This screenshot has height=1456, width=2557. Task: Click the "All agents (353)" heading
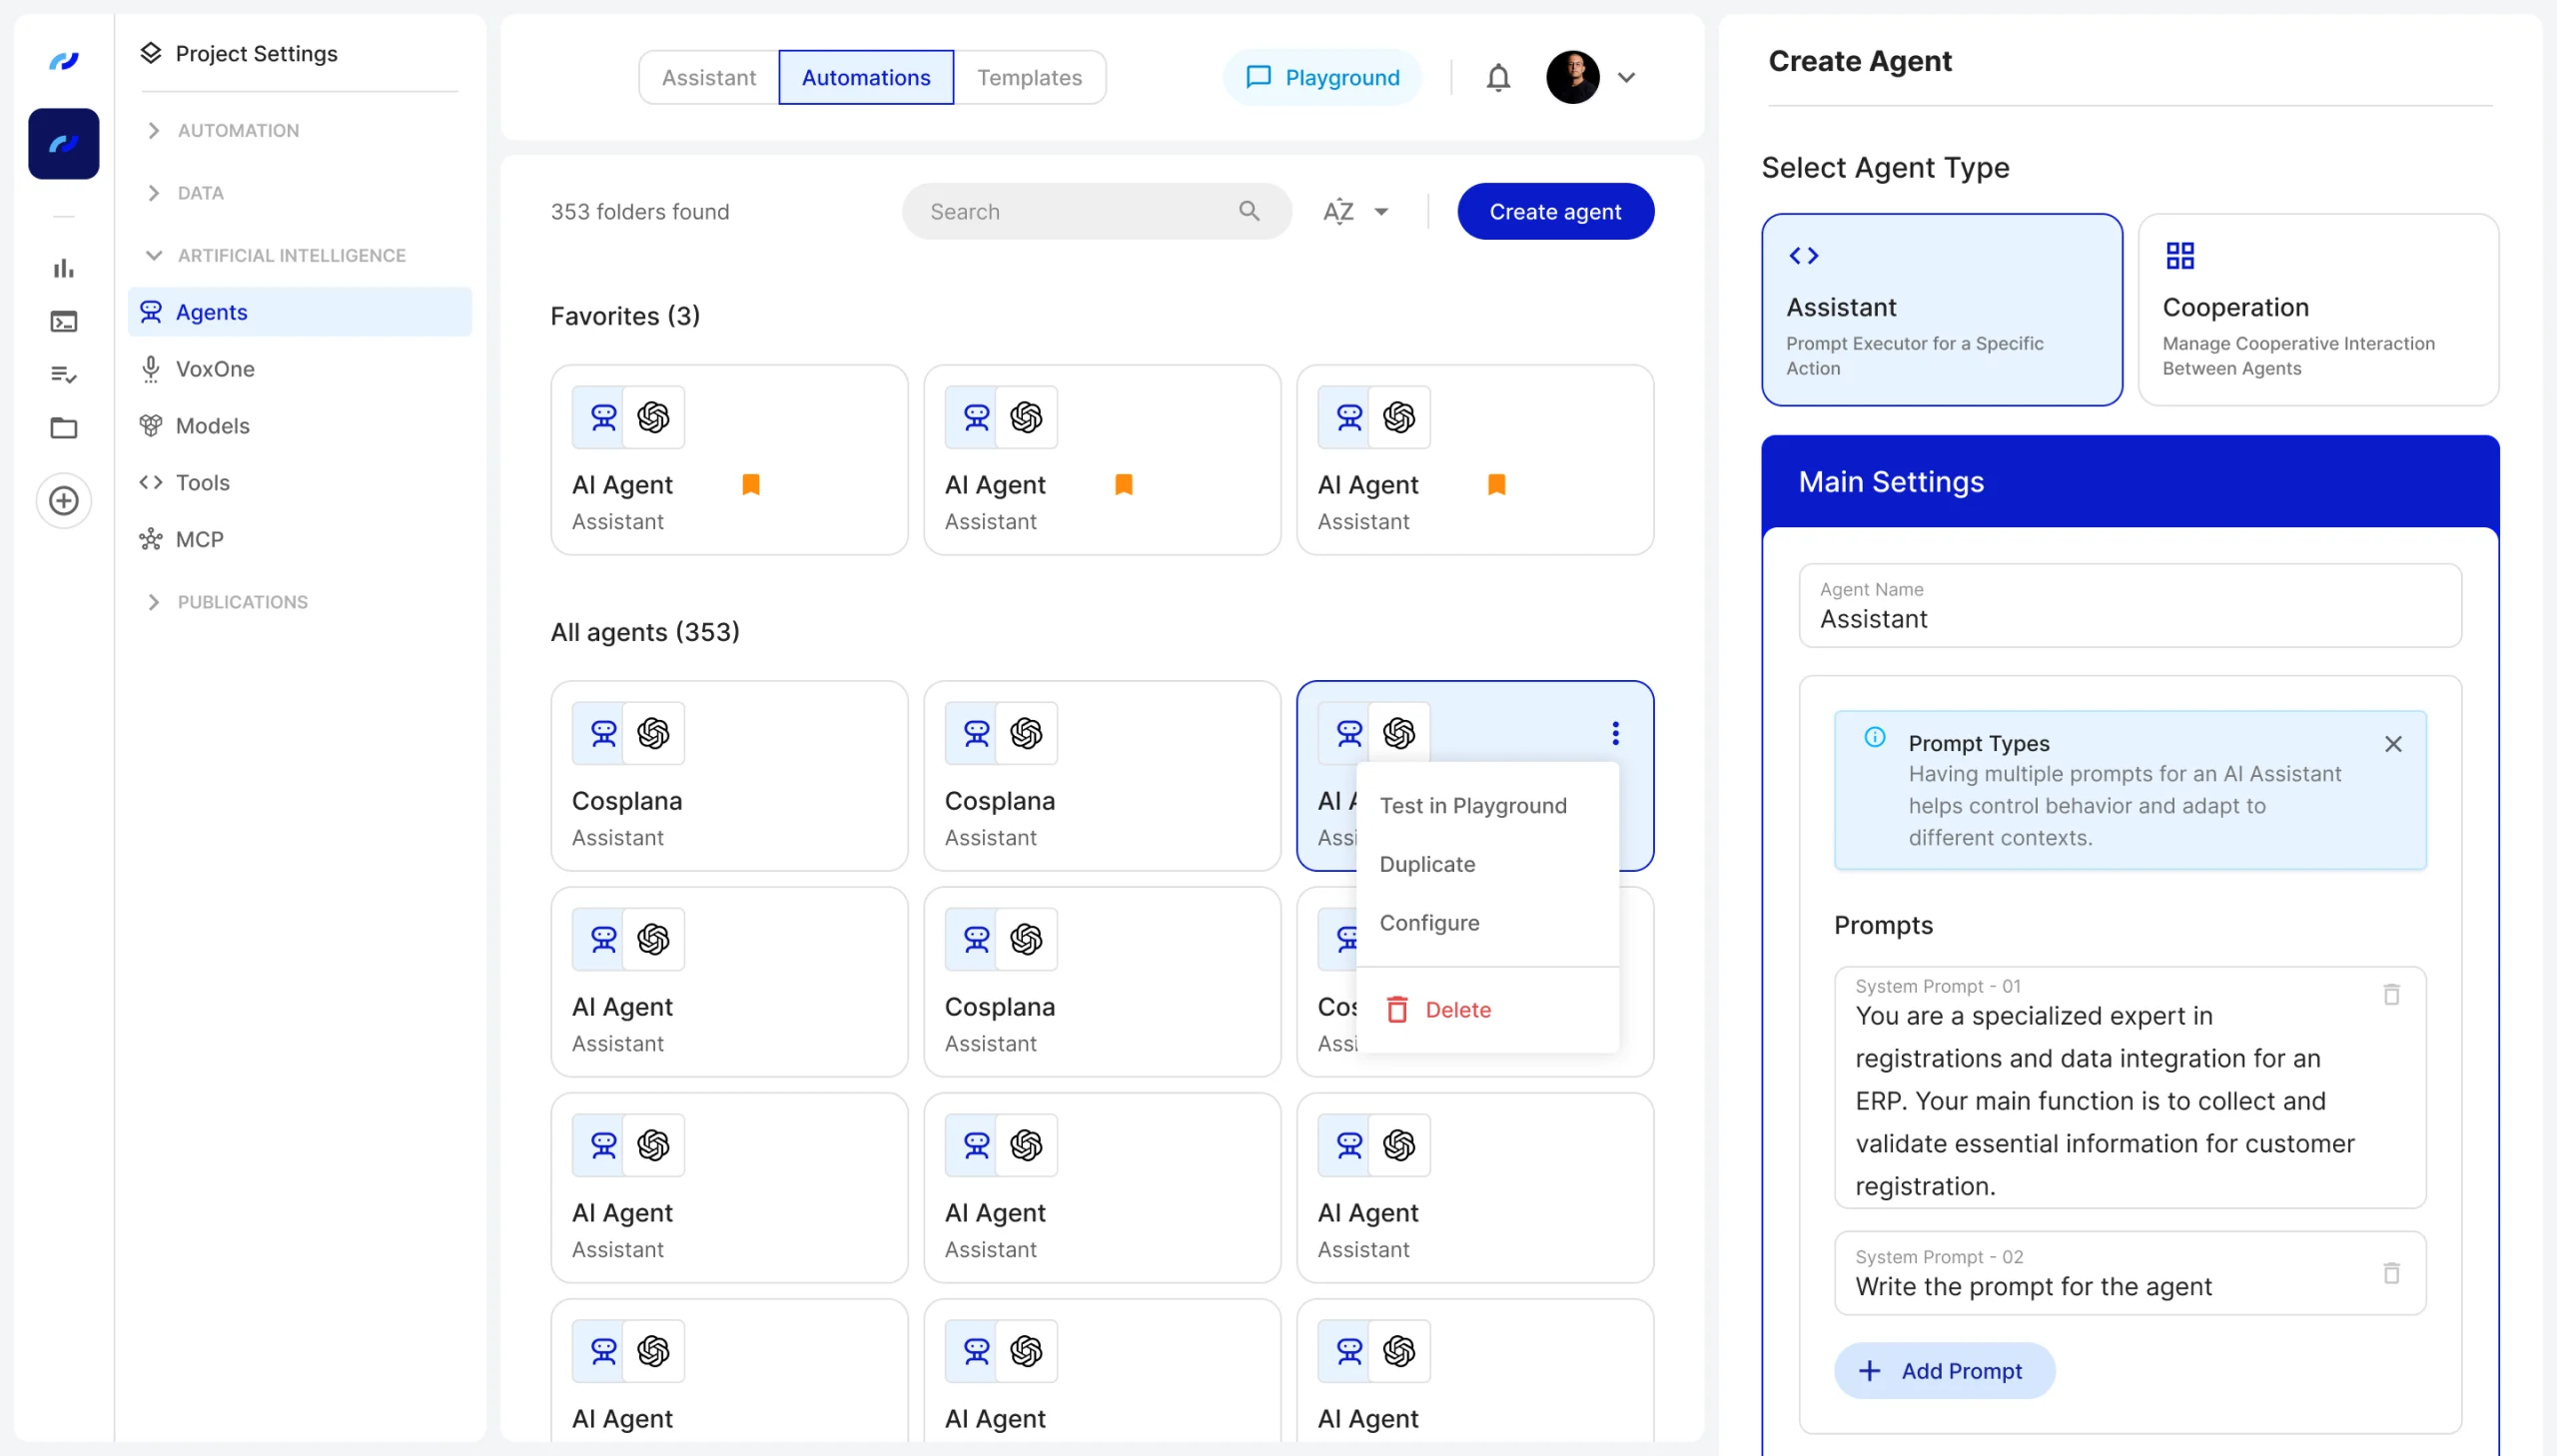644,632
